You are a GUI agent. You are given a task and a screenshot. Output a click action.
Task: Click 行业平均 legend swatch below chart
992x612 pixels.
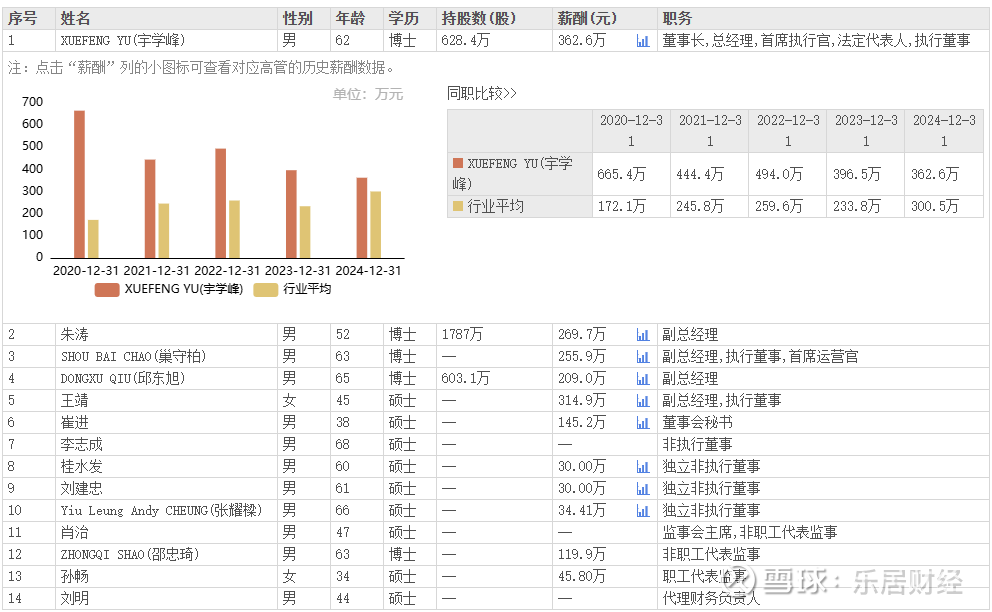(266, 289)
